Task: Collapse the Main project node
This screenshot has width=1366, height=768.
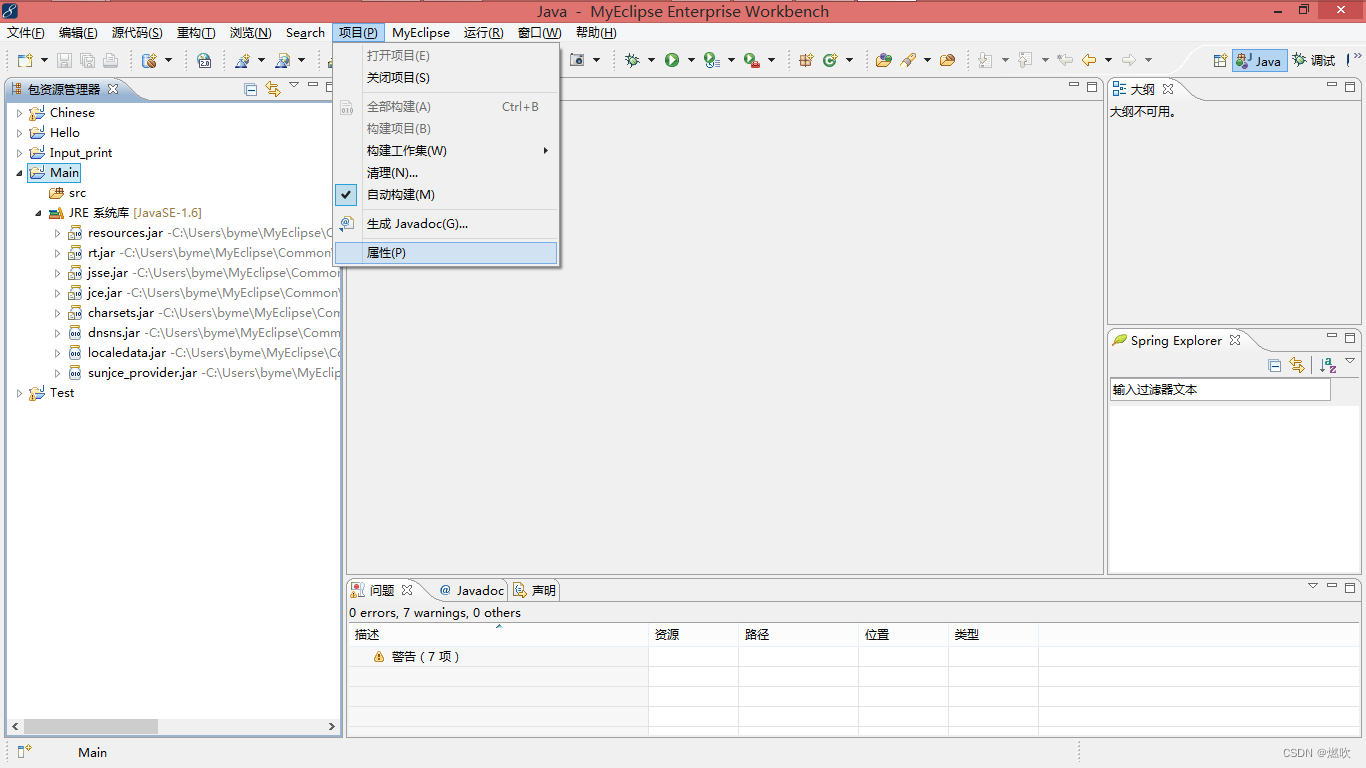Action: tap(19, 173)
